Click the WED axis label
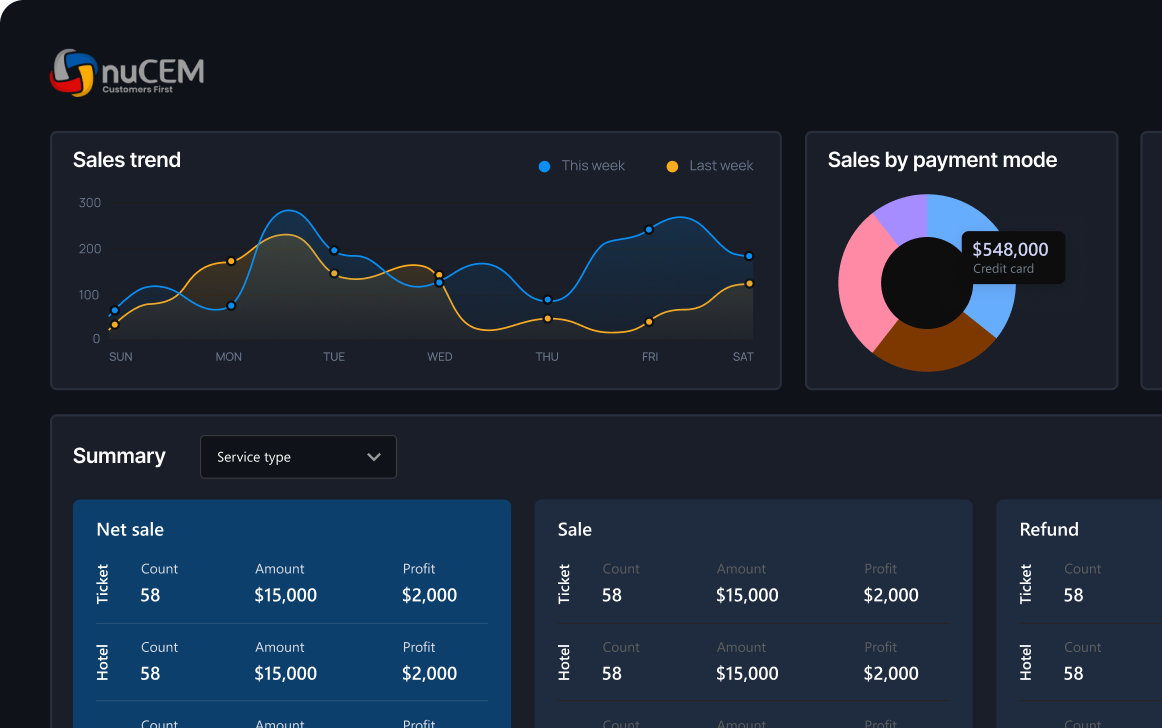 tap(439, 357)
